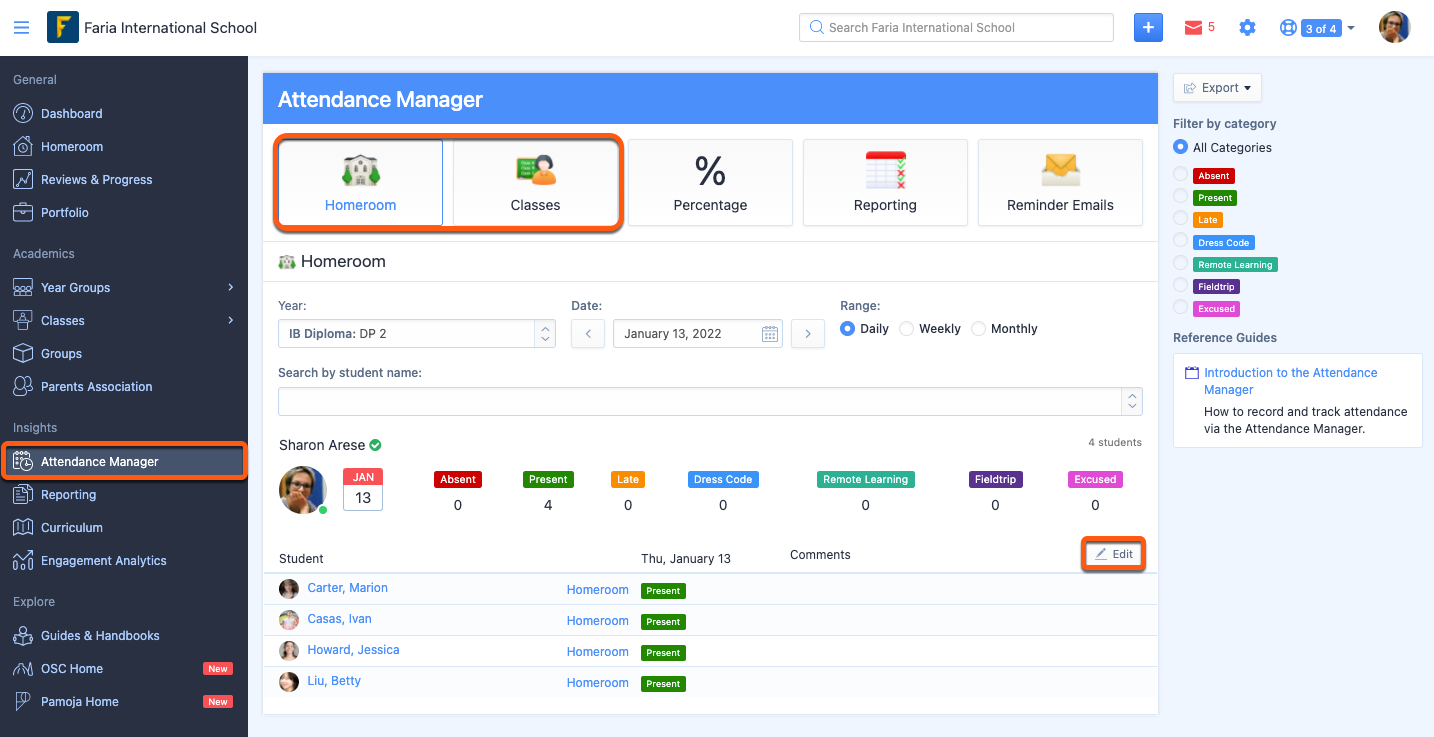Click the Absent summary badge above count
Screen dimensions: 1434x737
click(x=458, y=480)
